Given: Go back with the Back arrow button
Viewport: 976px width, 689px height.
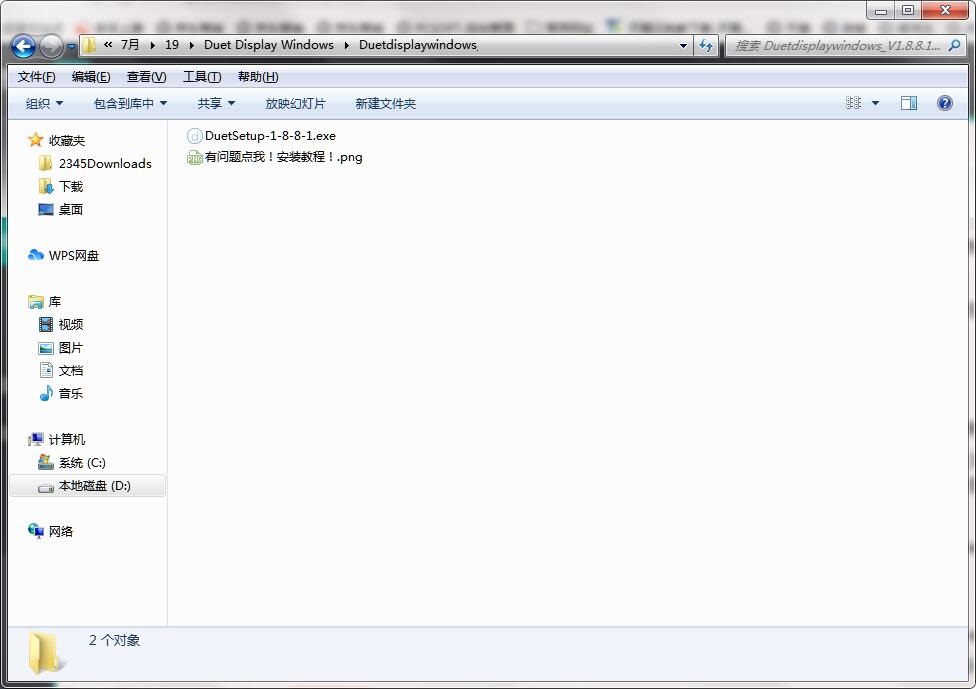Looking at the screenshot, I should click(23, 46).
